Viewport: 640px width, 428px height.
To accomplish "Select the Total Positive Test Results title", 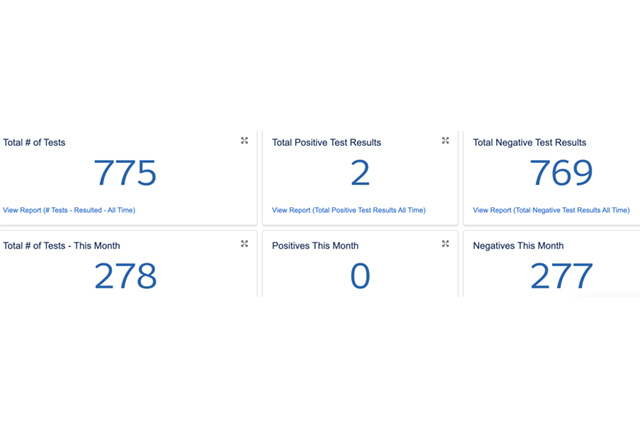I will pos(326,143).
